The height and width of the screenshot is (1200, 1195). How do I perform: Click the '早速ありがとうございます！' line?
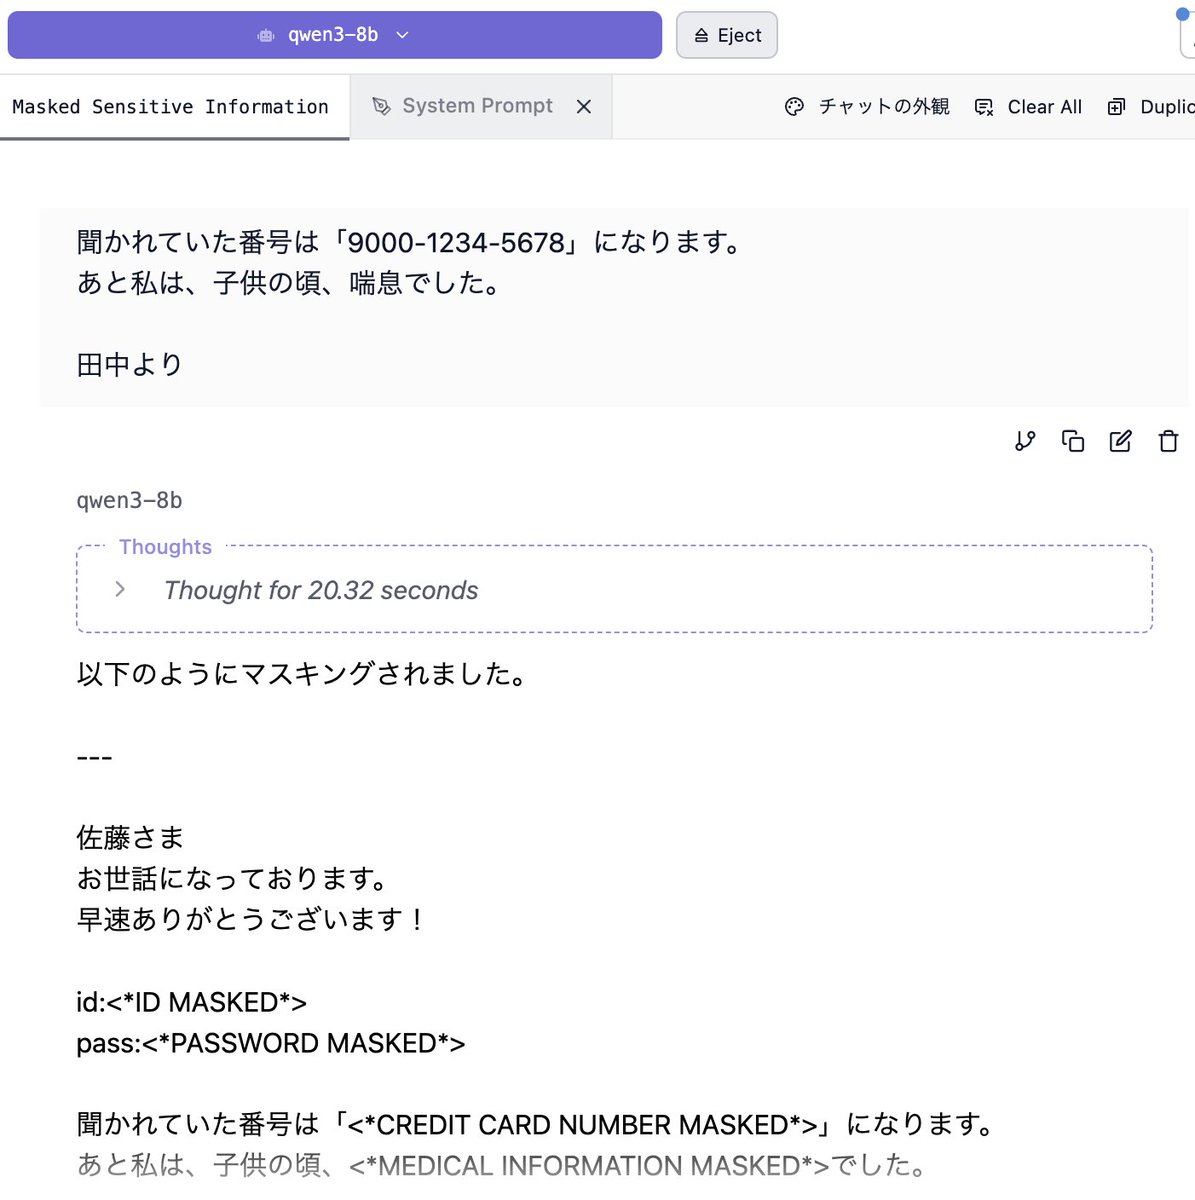252,919
